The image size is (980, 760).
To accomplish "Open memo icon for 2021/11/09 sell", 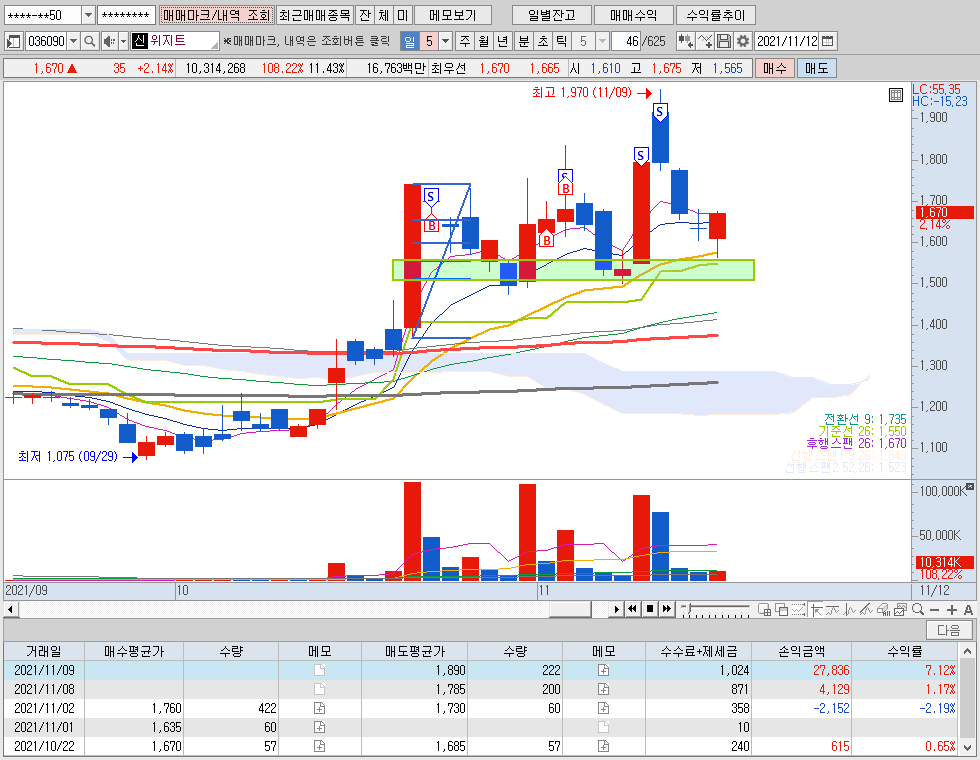I will pos(603,671).
